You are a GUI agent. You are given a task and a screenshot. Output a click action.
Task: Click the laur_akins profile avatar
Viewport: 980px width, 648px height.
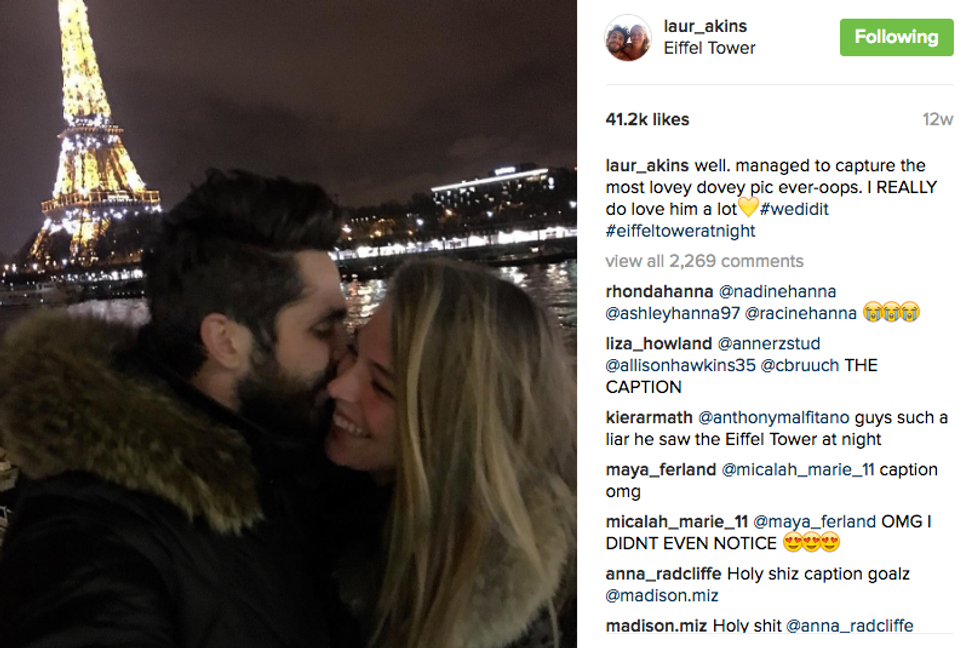coord(628,37)
